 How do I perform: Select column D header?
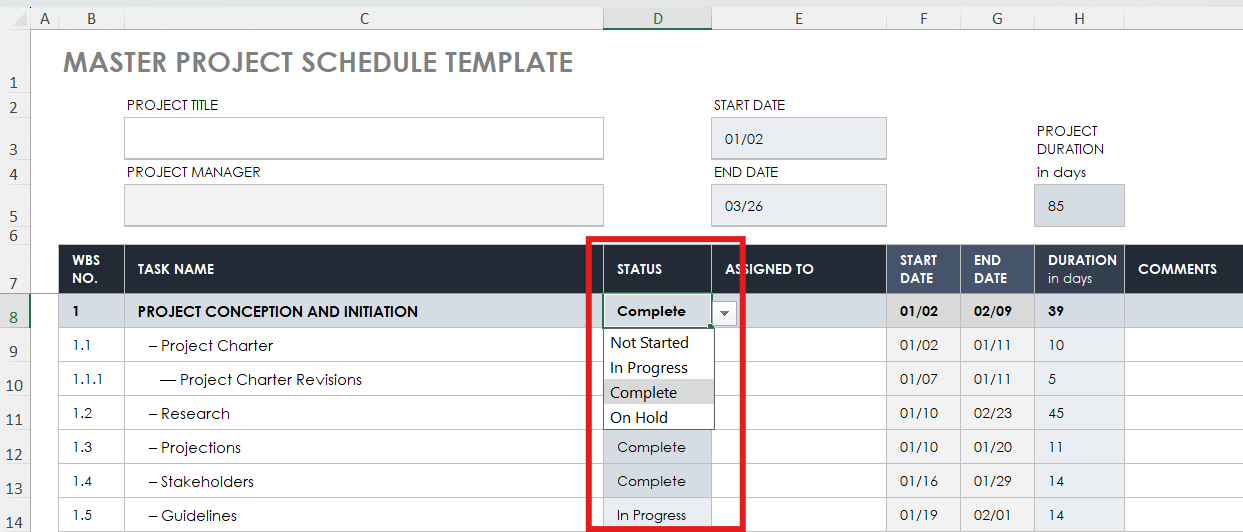click(657, 19)
